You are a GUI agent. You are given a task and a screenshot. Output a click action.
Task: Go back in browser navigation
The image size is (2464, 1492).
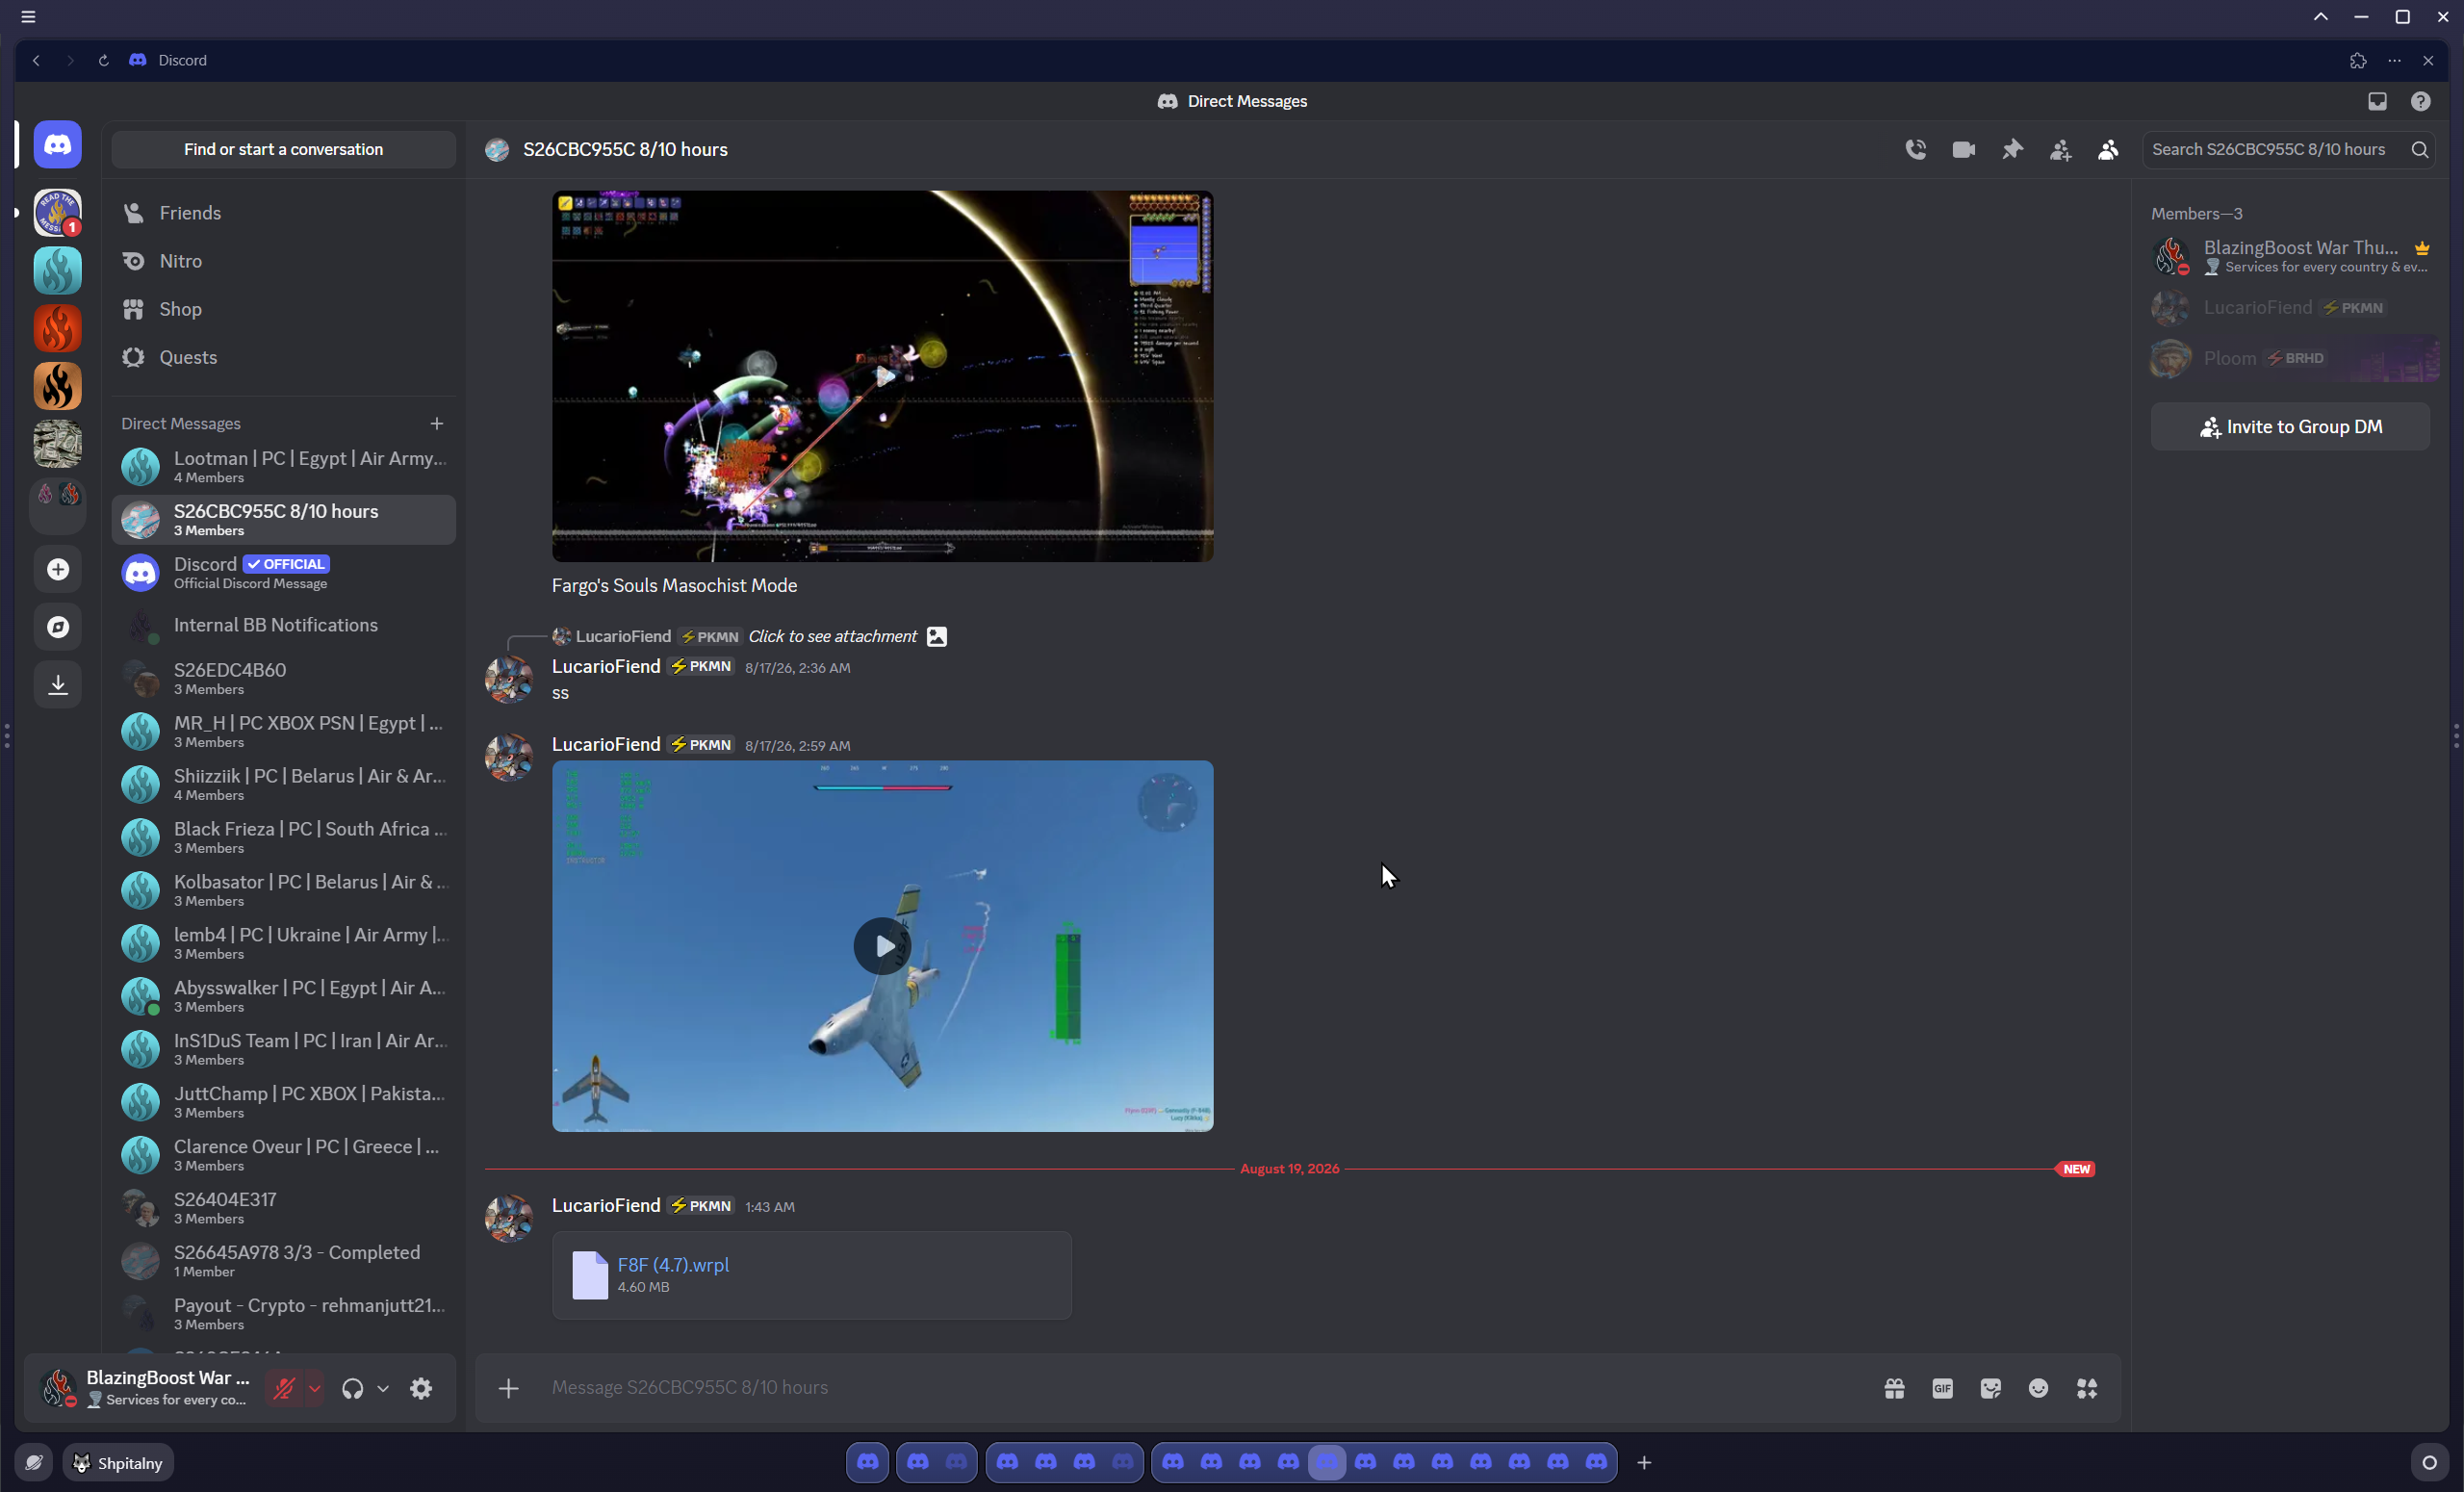coord(36,60)
